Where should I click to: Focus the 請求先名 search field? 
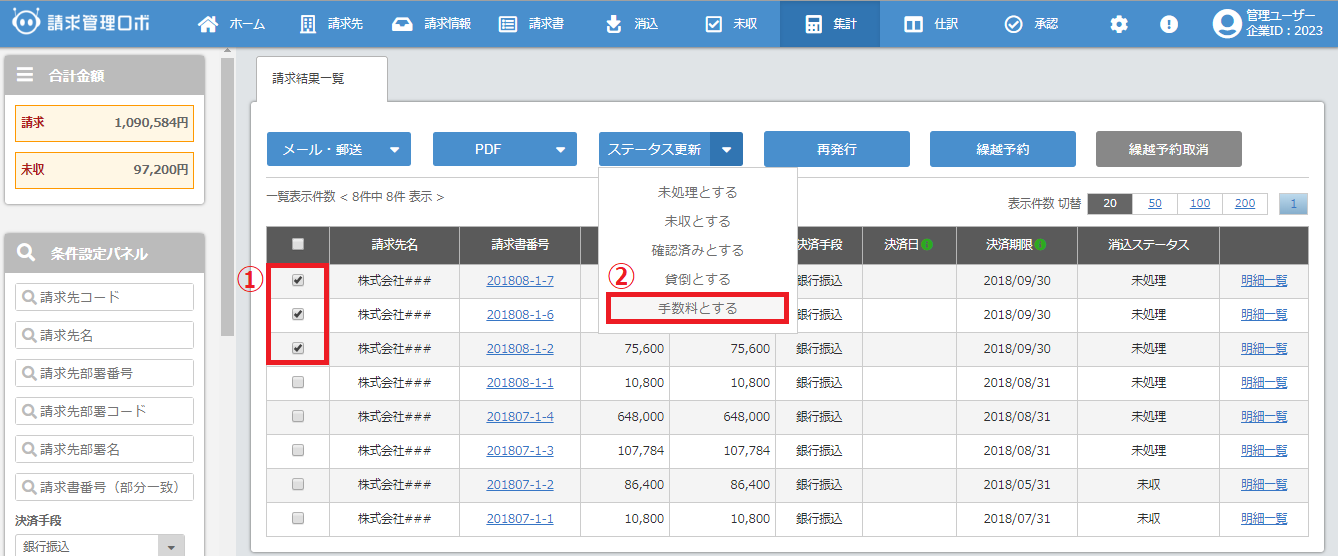click(105, 335)
